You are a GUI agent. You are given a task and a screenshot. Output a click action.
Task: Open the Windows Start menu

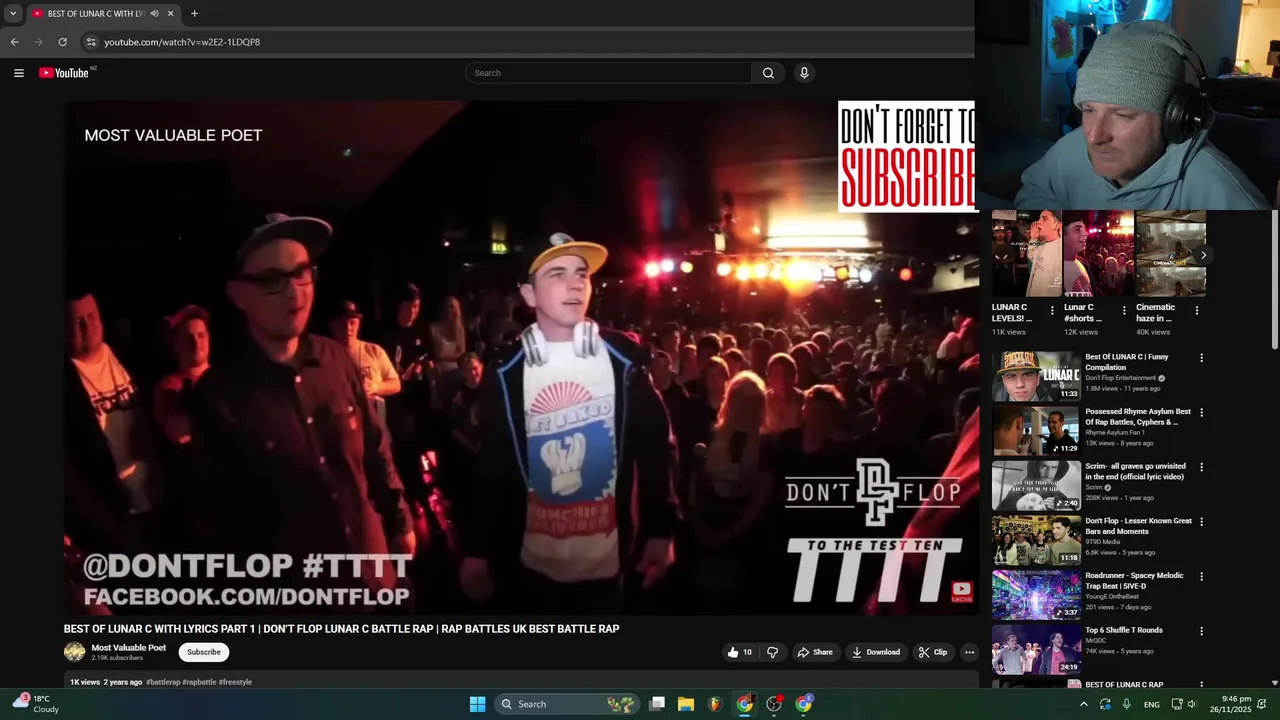(x=478, y=704)
